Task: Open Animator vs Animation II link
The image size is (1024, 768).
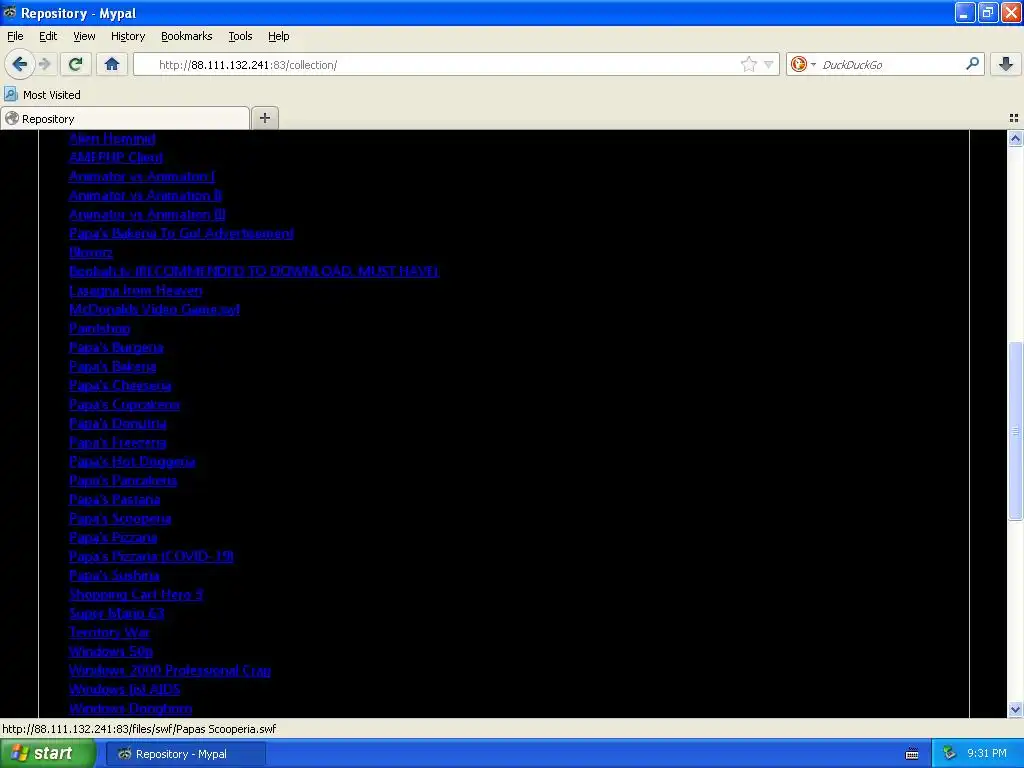Action: pyautogui.click(x=145, y=195)
